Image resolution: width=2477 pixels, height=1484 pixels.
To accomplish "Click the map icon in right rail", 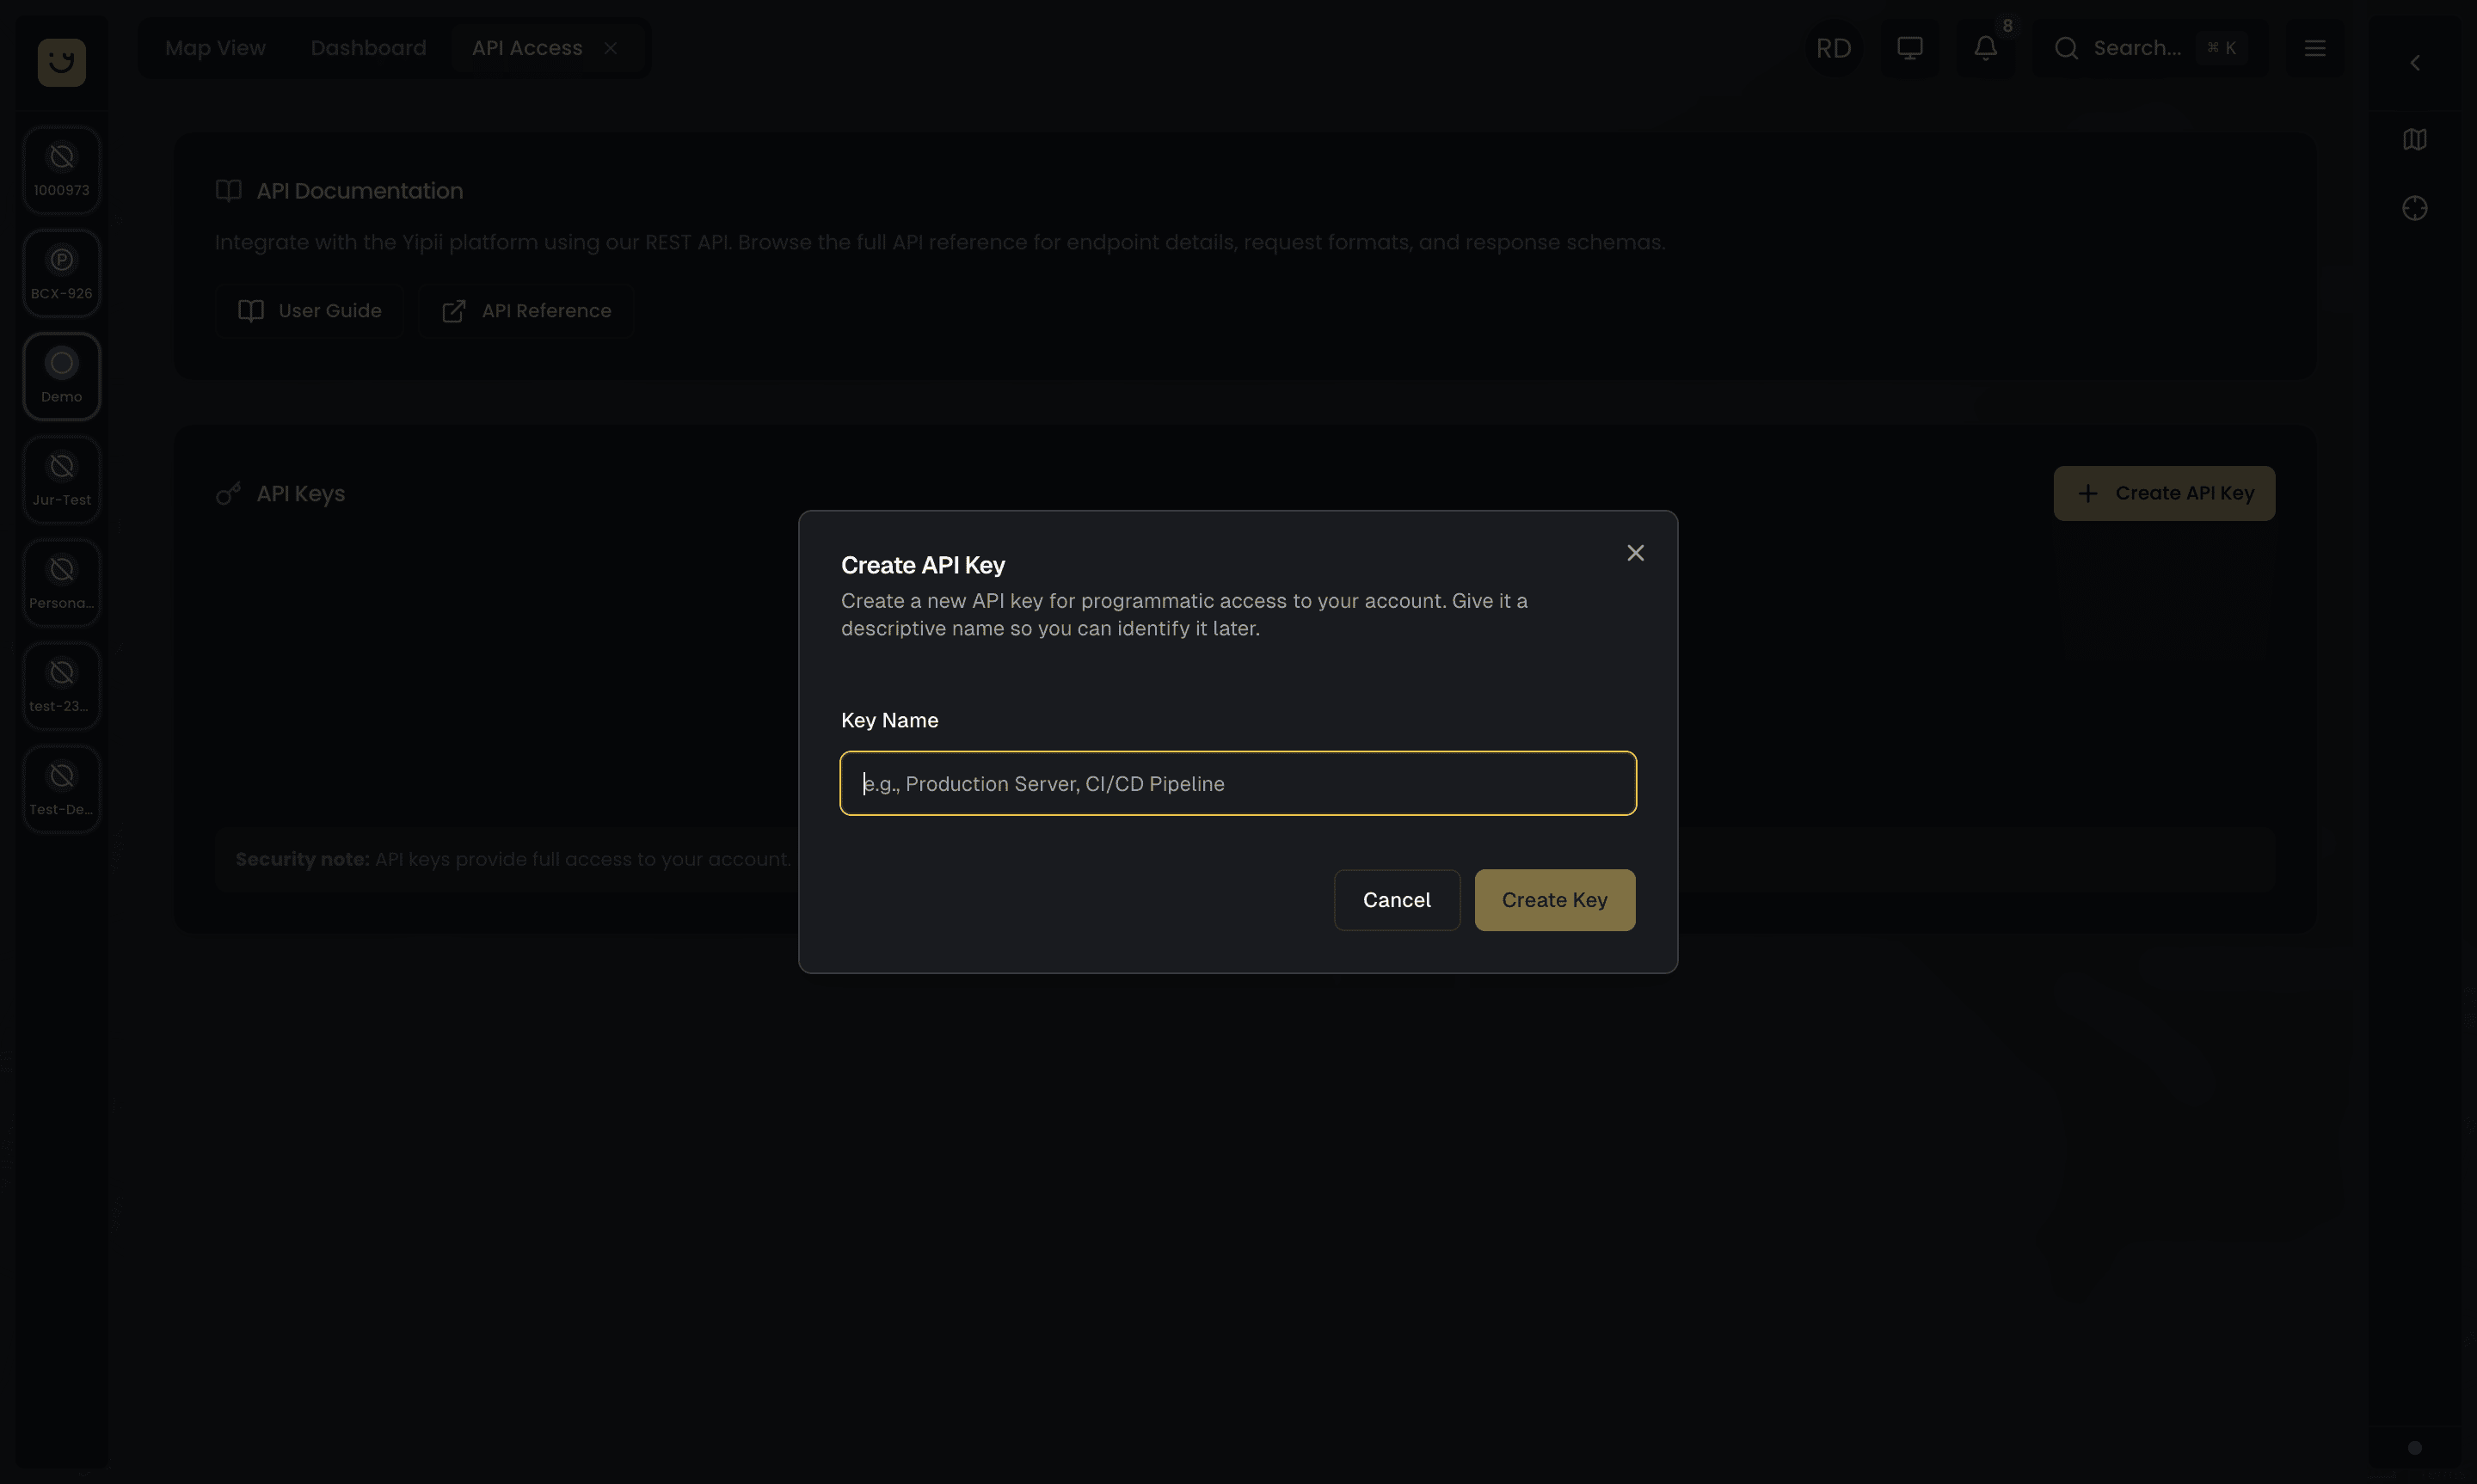I will pyautogui.click(x=2414, y=139).
